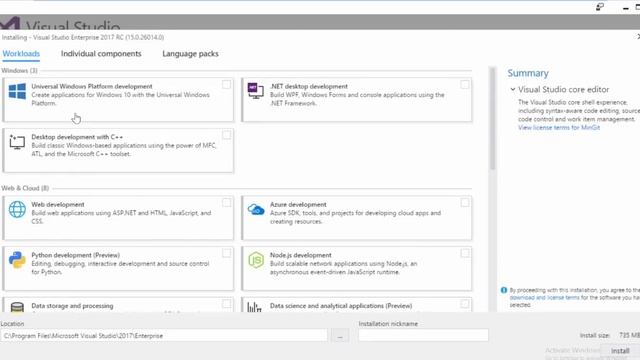Viewport: 640px width, 360px height.
Task: Click the Universal Windows Platform Windows logo icon
Action: point(17,91)
